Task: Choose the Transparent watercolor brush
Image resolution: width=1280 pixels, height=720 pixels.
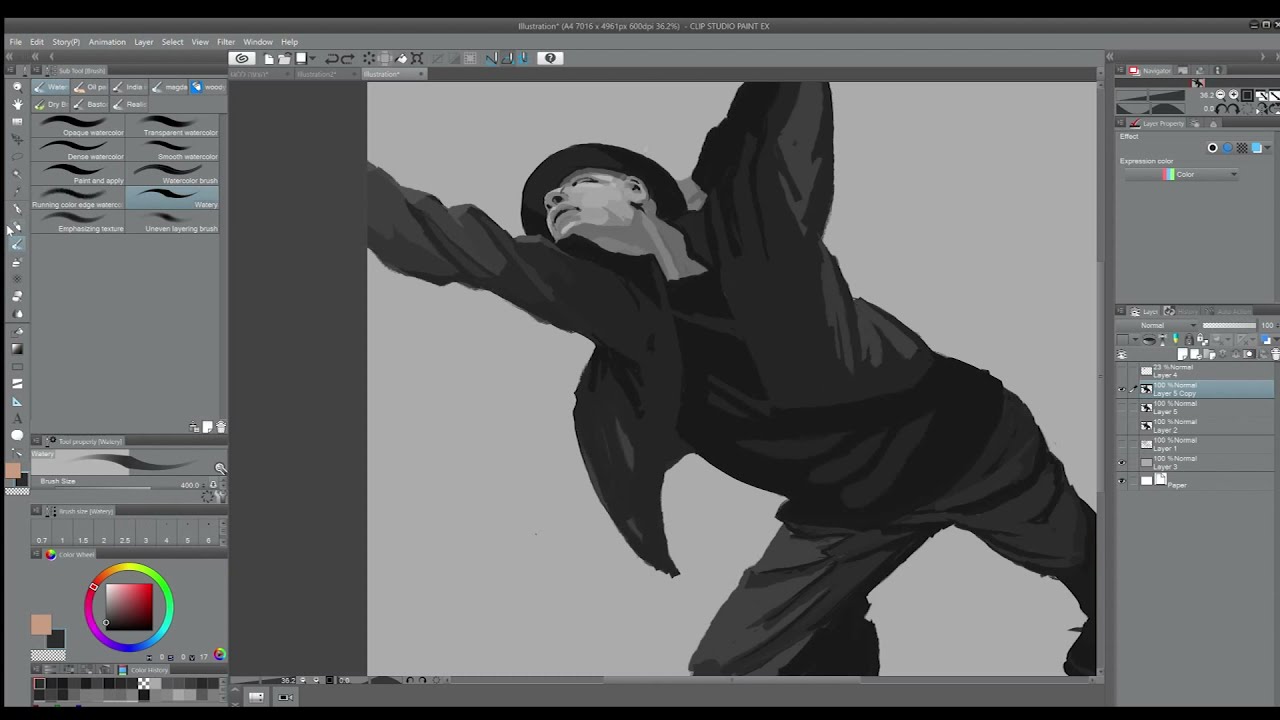Action: (x=173, y=126)
